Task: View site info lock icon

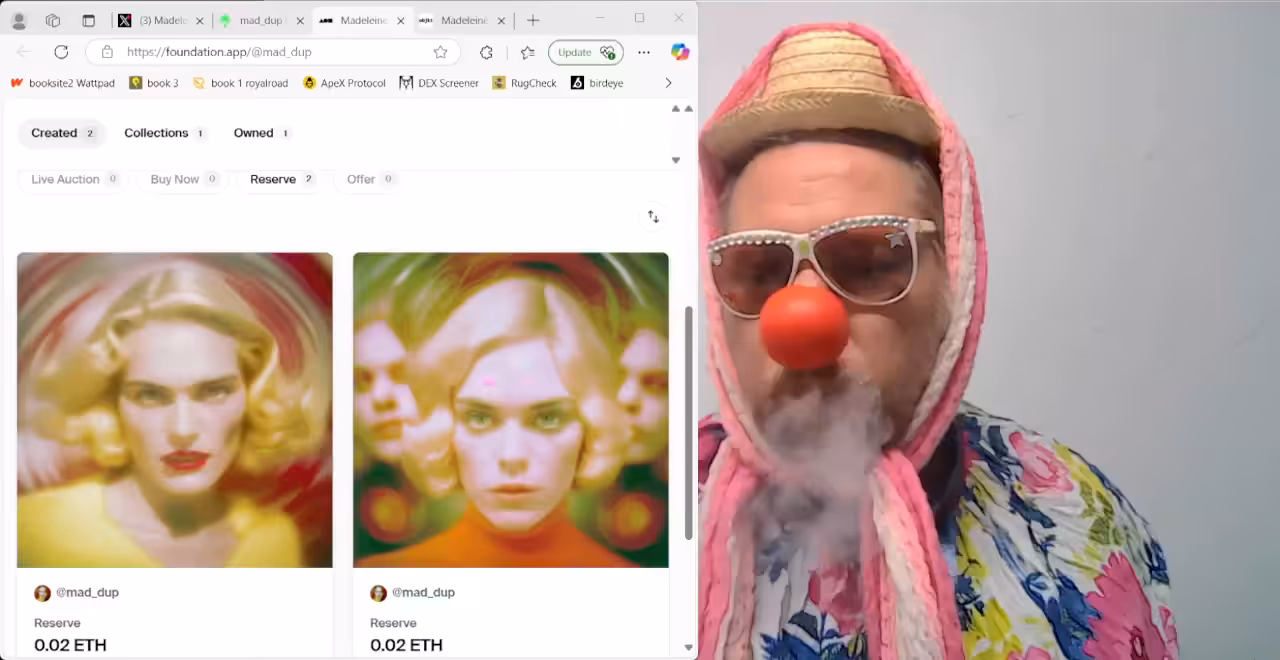Action: 107,52
